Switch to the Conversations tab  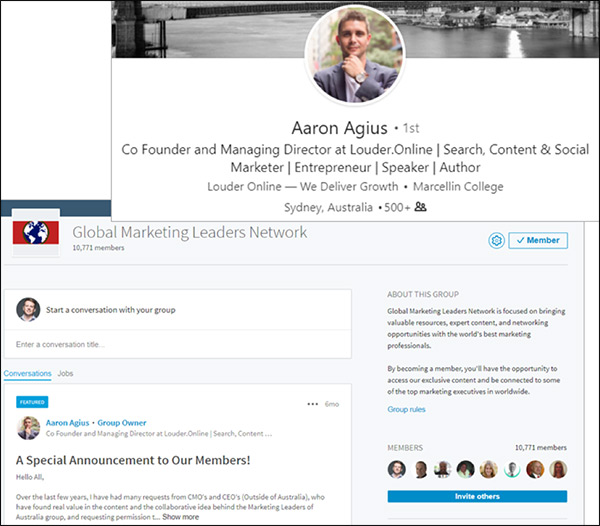point(28,373)
